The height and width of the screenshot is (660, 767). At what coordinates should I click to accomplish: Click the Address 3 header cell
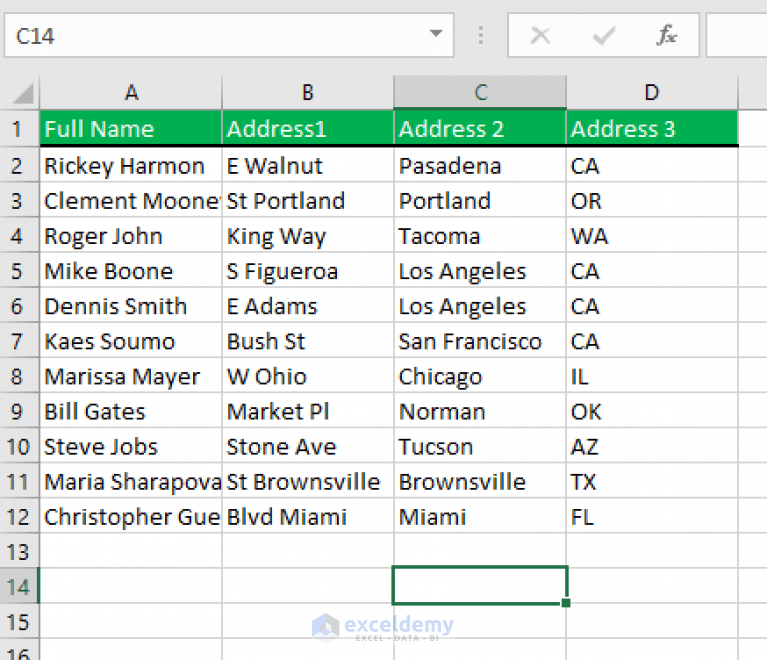coord(652,129)
